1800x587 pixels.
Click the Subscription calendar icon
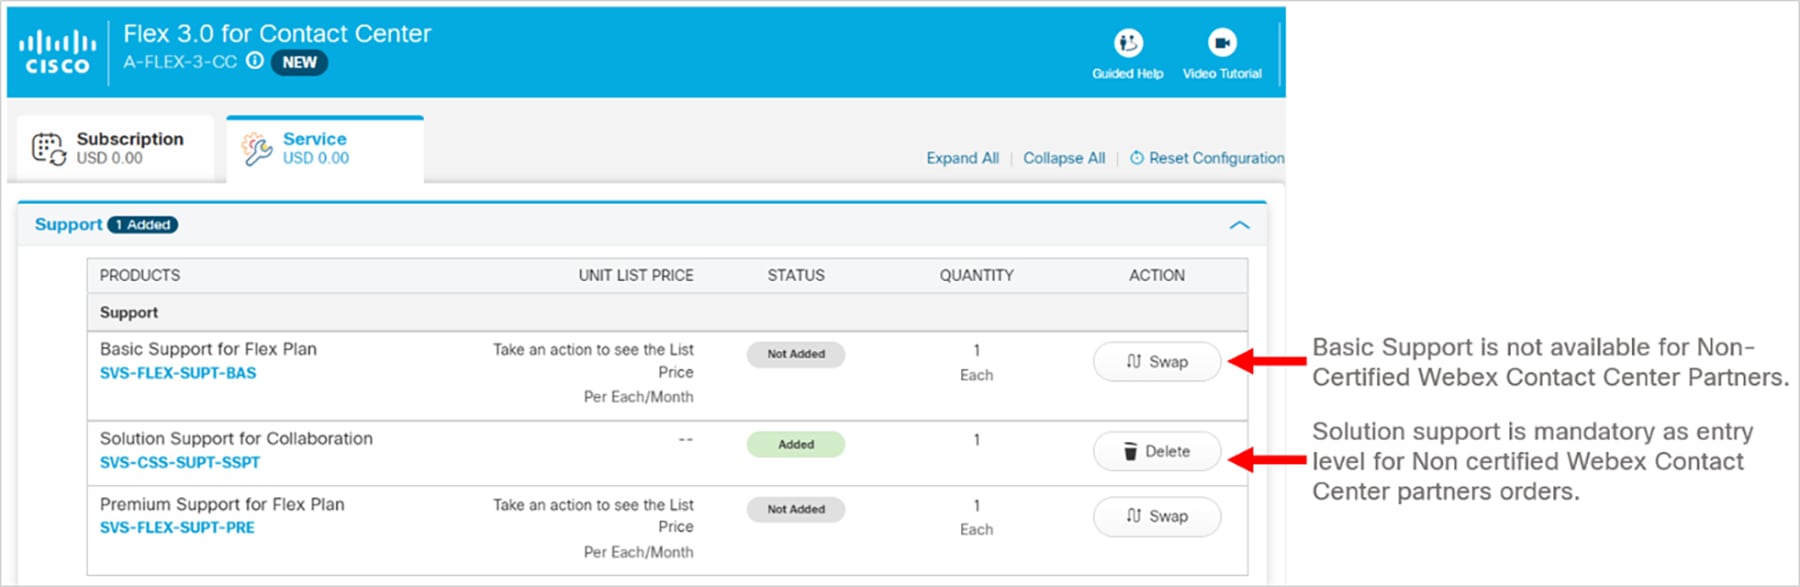(49, 148)
